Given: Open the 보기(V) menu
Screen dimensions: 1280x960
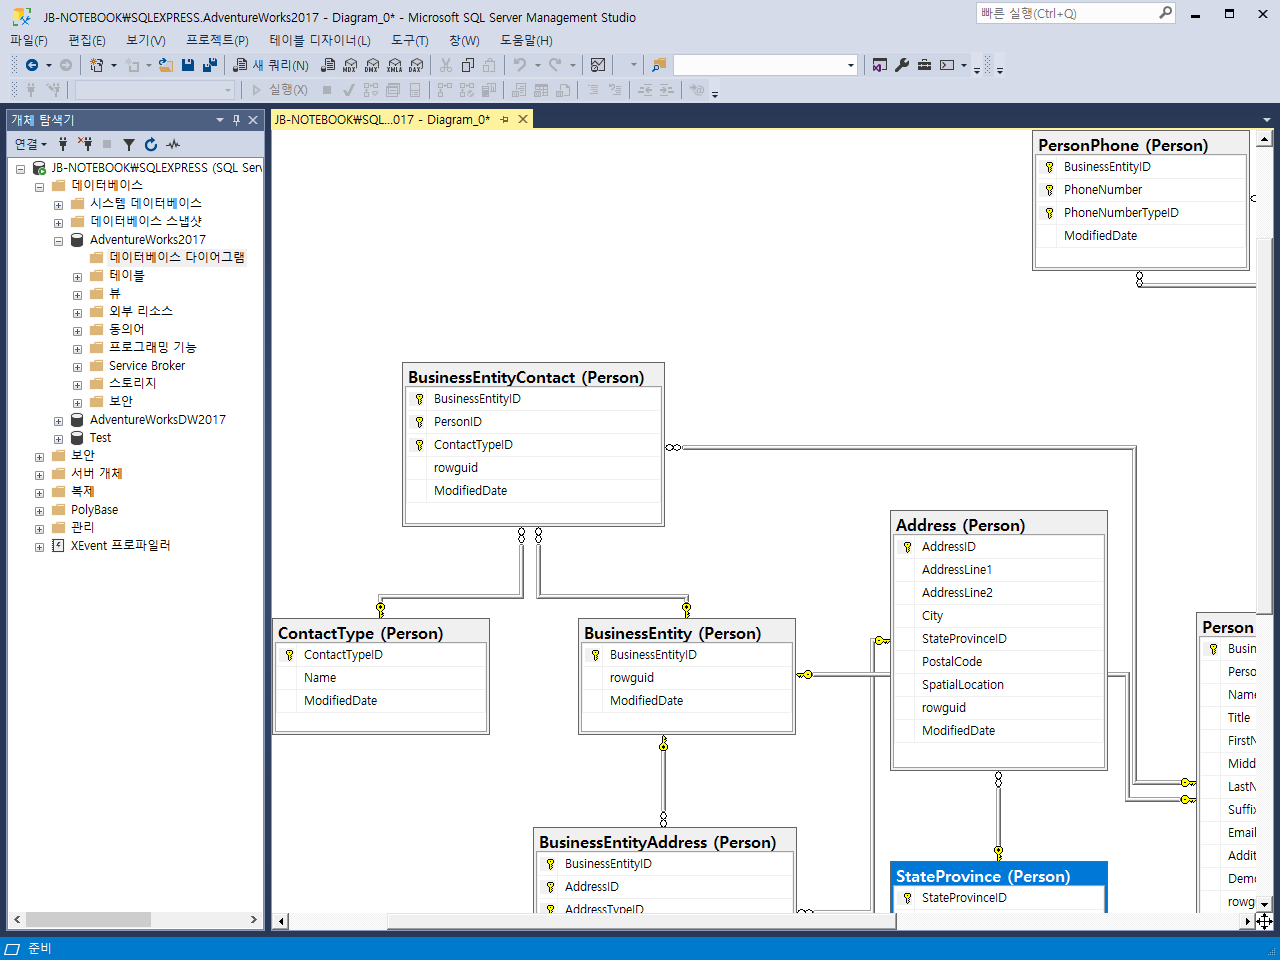Looking at the screenshot, I should coord(146,40).
